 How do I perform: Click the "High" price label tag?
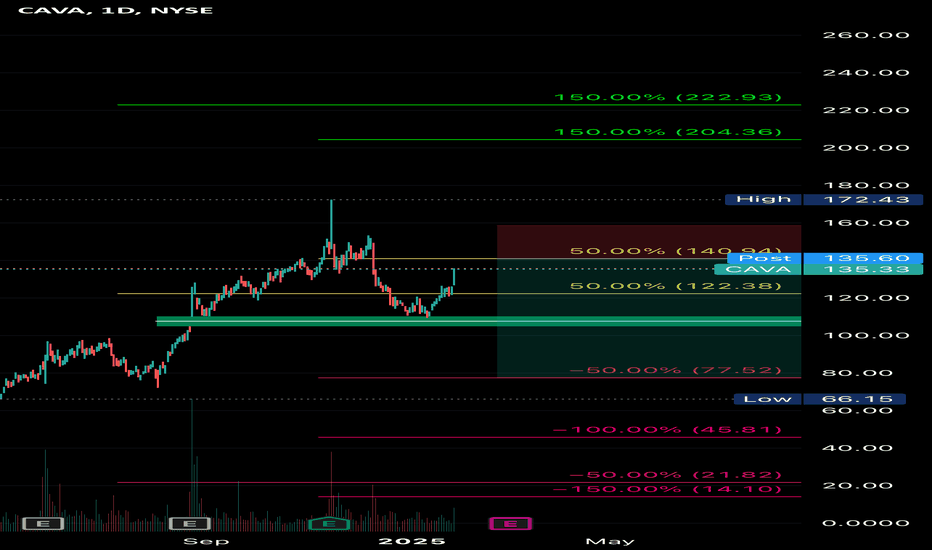[763, 199]
